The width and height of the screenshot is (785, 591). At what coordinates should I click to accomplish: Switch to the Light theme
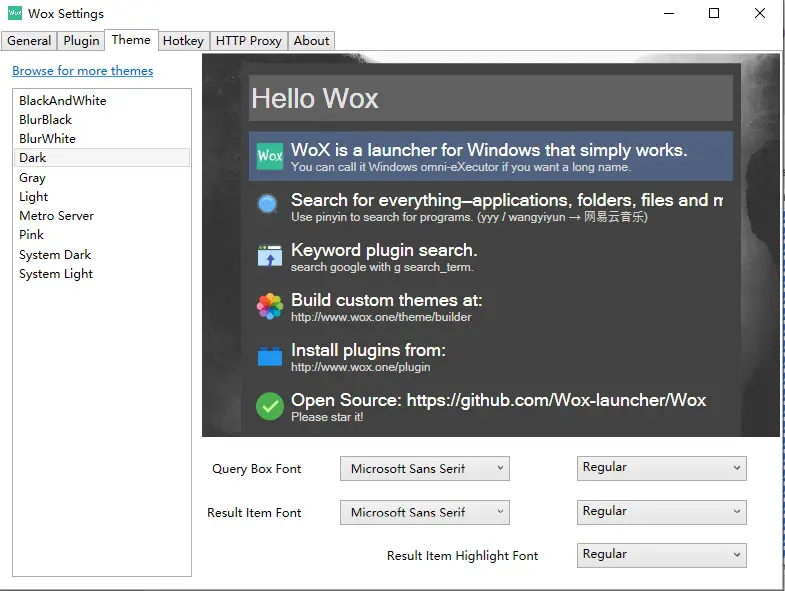click(x=102, y=197)
